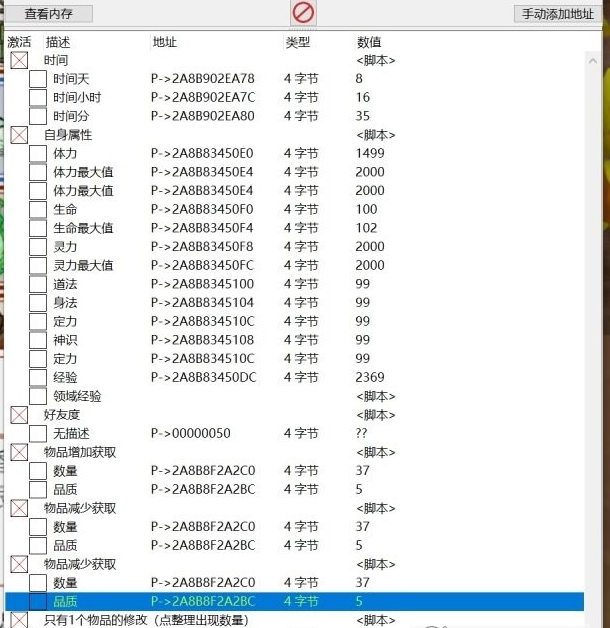Click the 生命最大值 value 102
610x628 pixels.
(366, 228)
